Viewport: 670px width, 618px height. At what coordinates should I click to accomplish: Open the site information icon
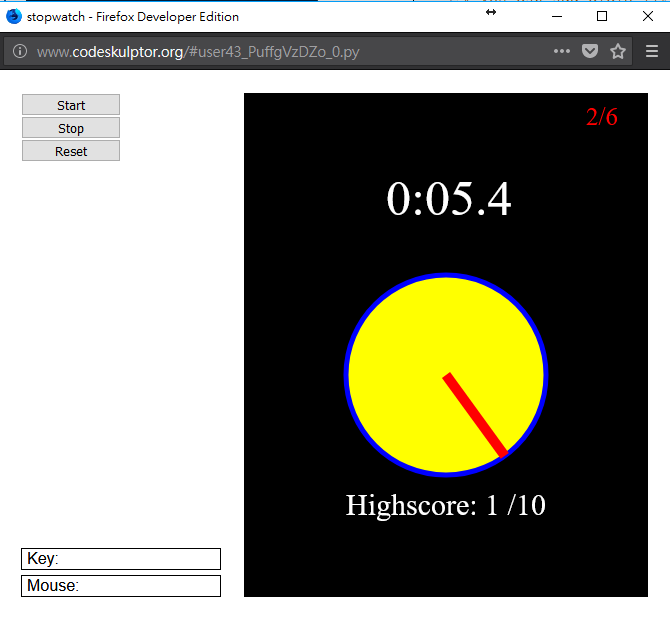(19, 52)
